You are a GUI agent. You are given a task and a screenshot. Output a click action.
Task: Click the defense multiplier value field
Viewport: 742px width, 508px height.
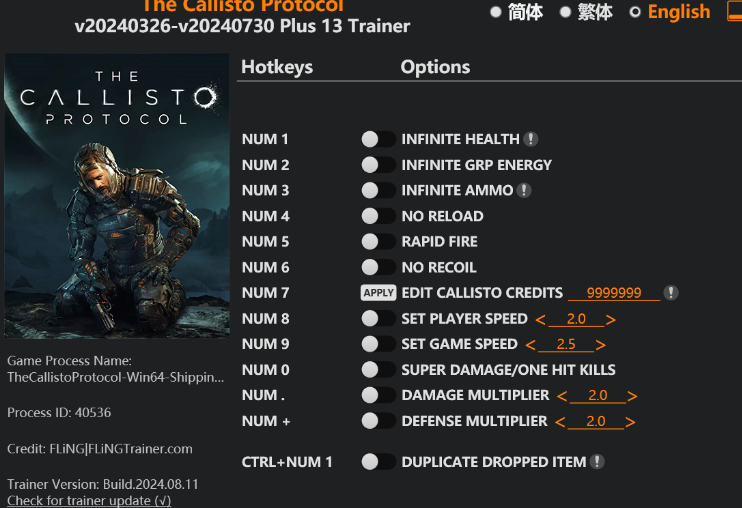[595, 421]
